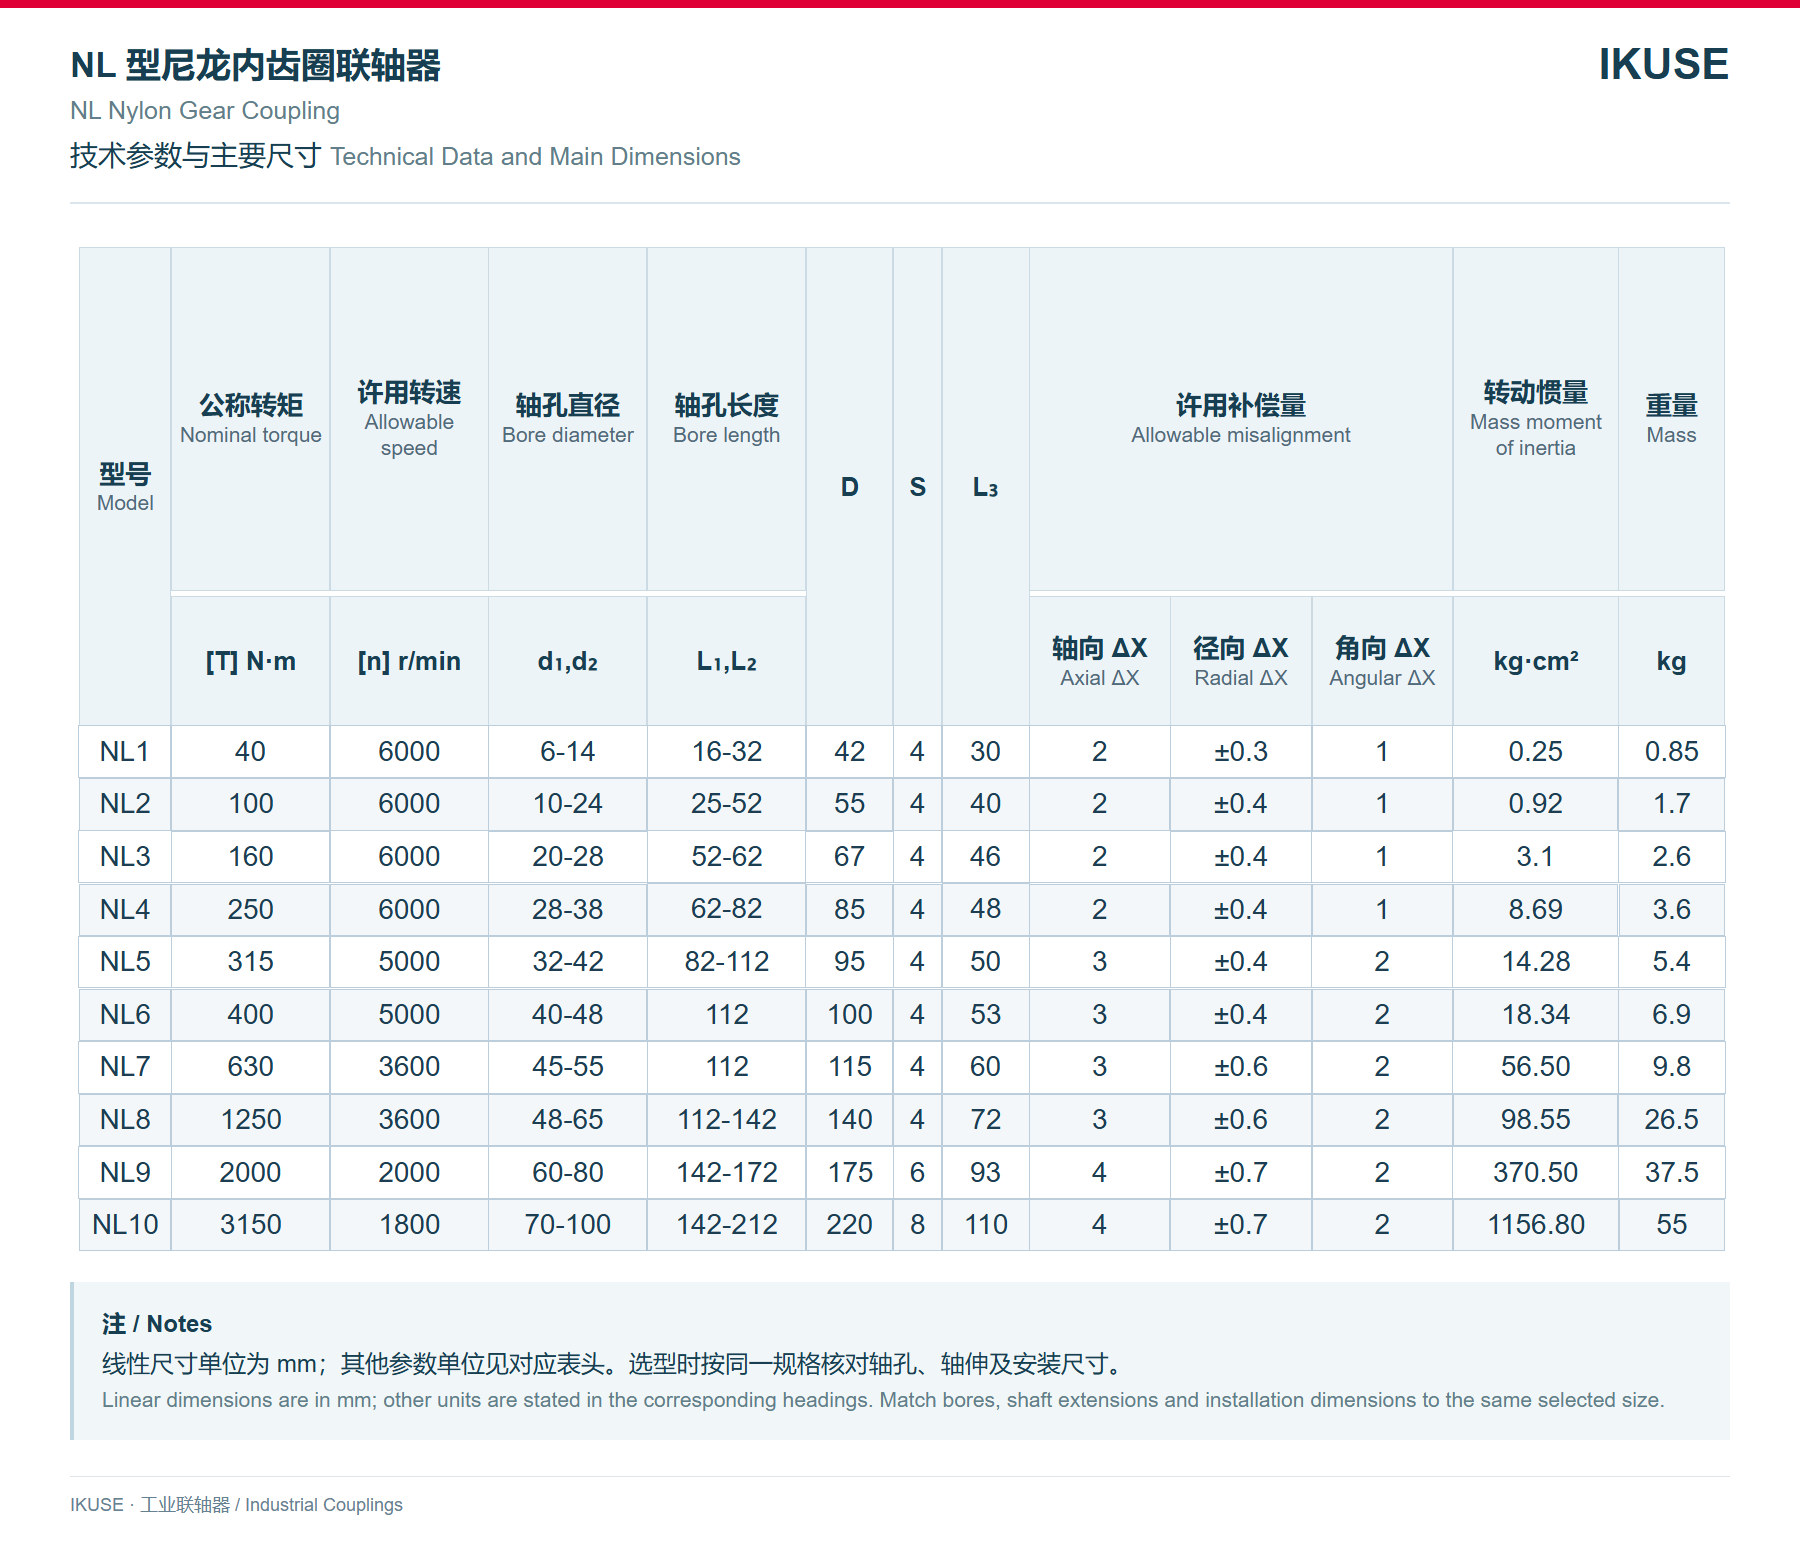Click the English note about linear dimensions

coord(883,1400)
